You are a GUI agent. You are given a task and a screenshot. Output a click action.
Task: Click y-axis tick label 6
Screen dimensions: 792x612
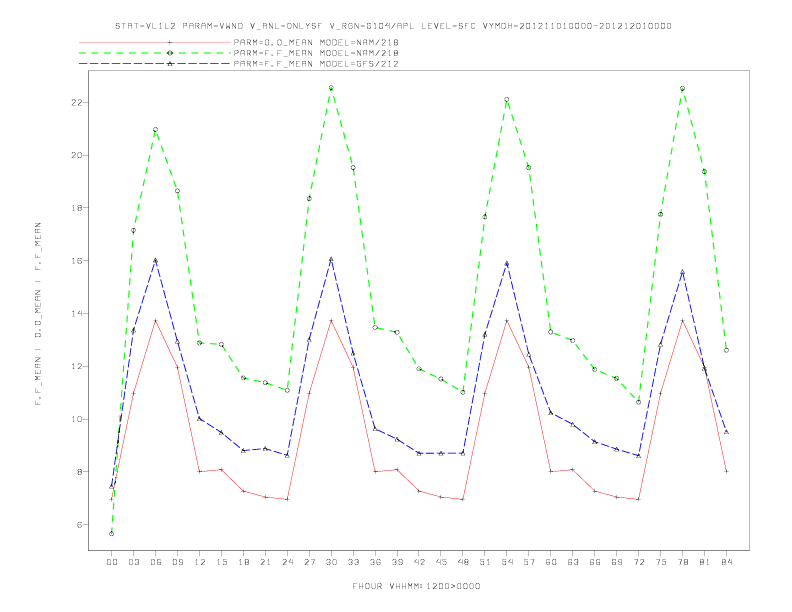point(80,525)
